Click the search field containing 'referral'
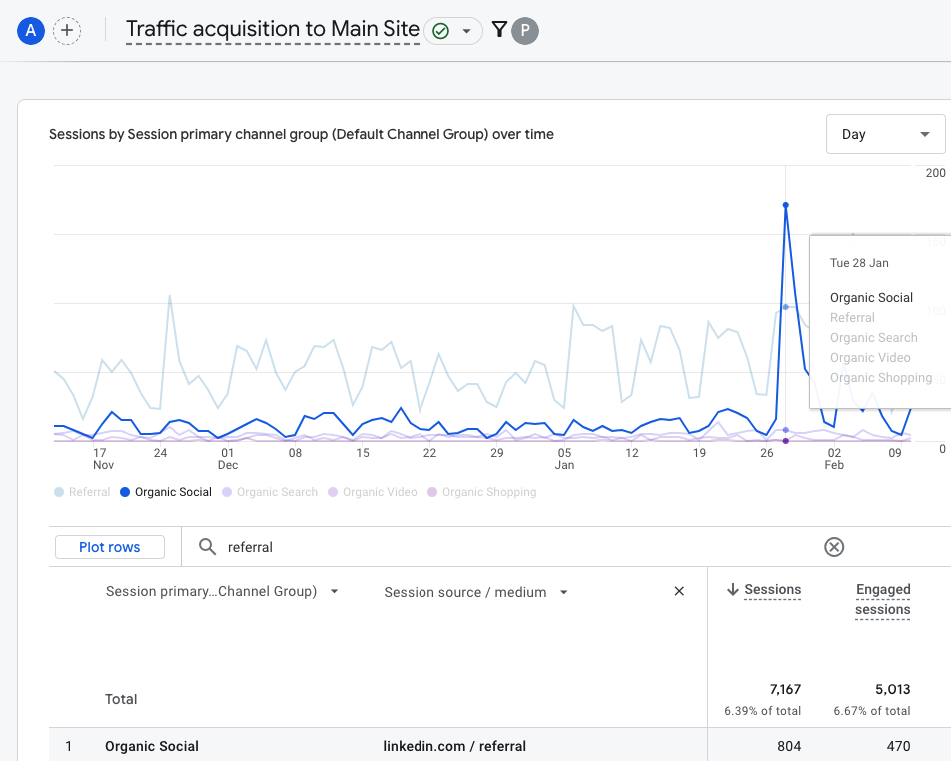This screenshot has width=951, height=761. [x=500, y=547]
